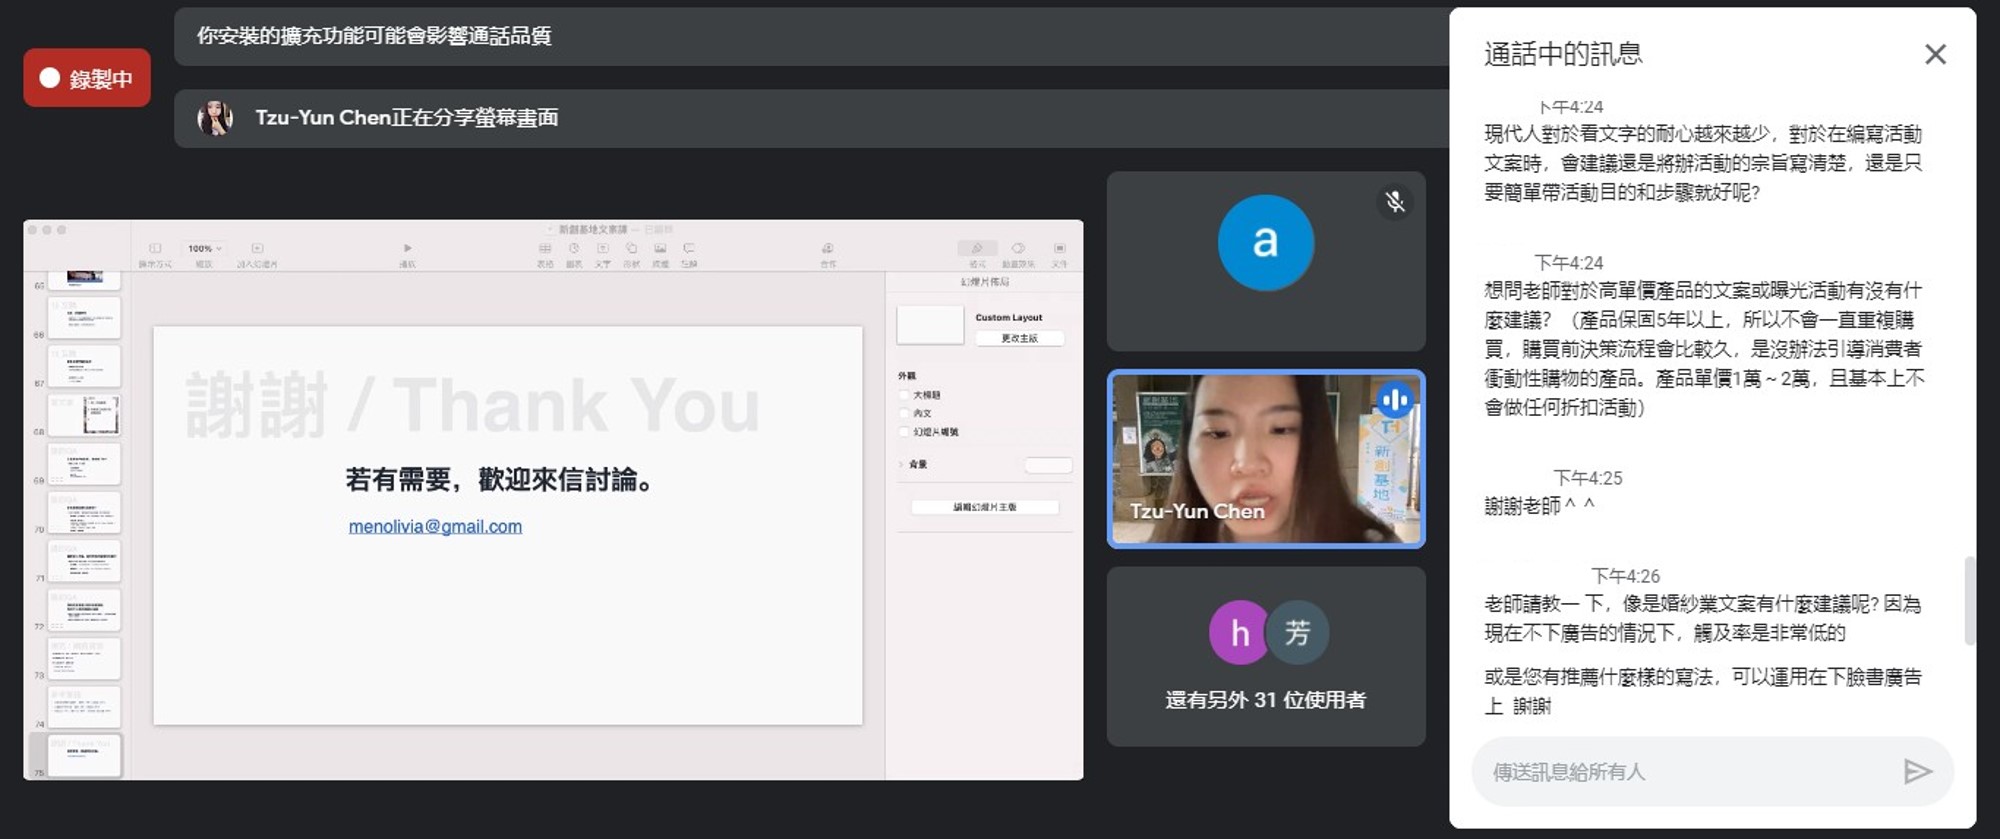Click the Keynote Table insert icon
The width and height of the screenshot is (2000, 839).
[x=545, y=248]
